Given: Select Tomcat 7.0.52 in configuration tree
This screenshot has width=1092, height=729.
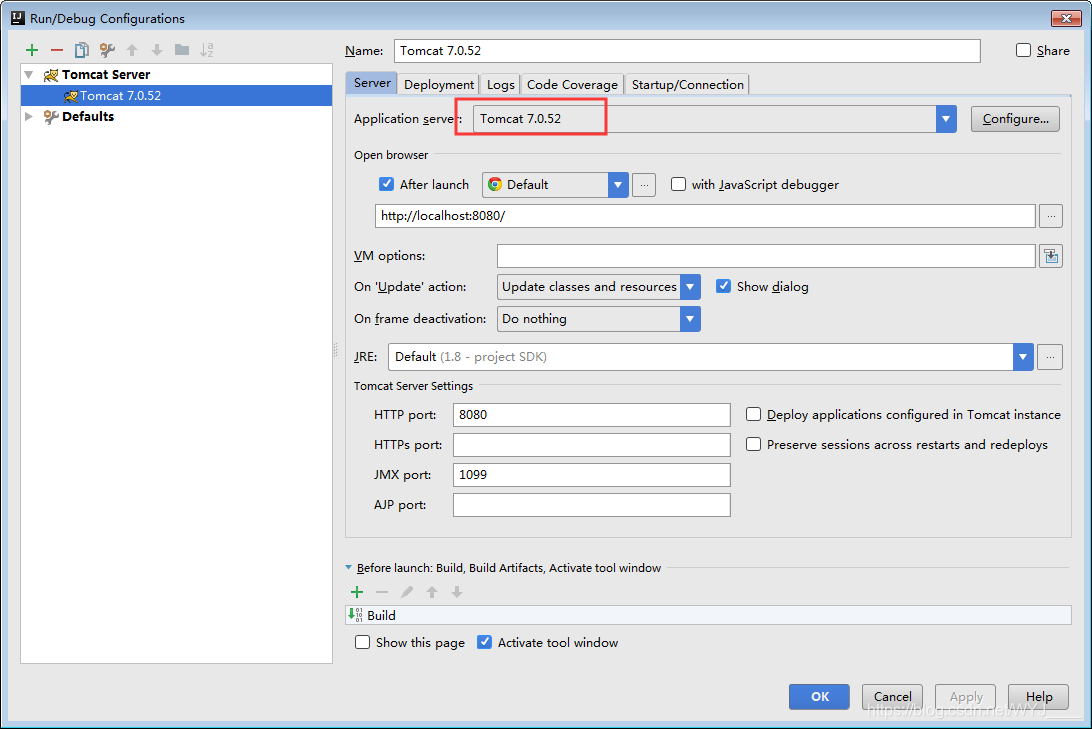Looking at the screenshot, I should [176, 95].
